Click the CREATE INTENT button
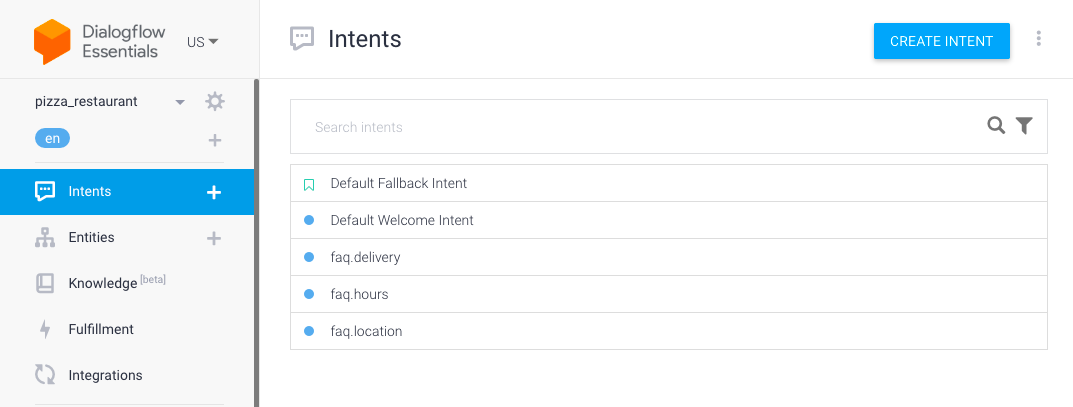This screenshot has width=1073, height=407. (942, 41)
